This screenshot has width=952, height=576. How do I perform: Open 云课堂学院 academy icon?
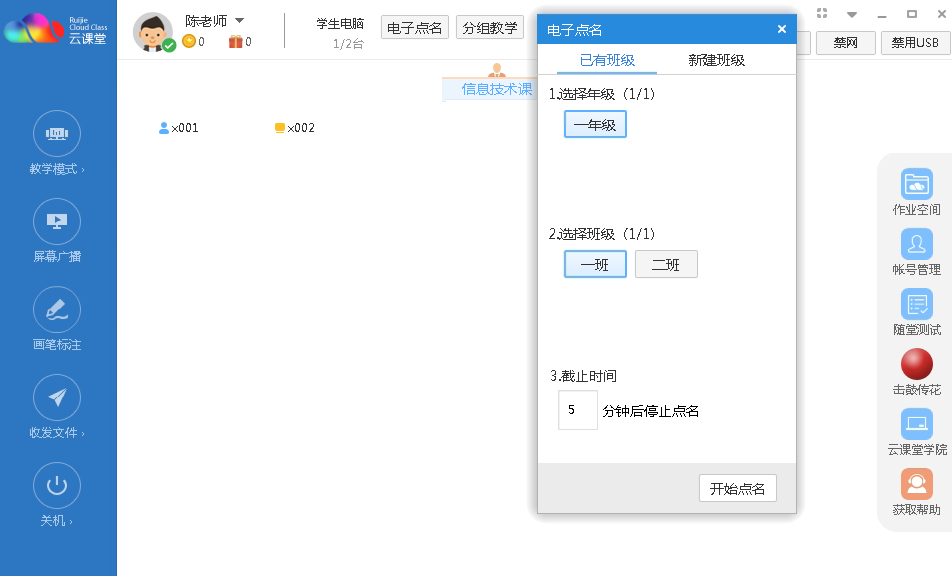coord(916,424)
